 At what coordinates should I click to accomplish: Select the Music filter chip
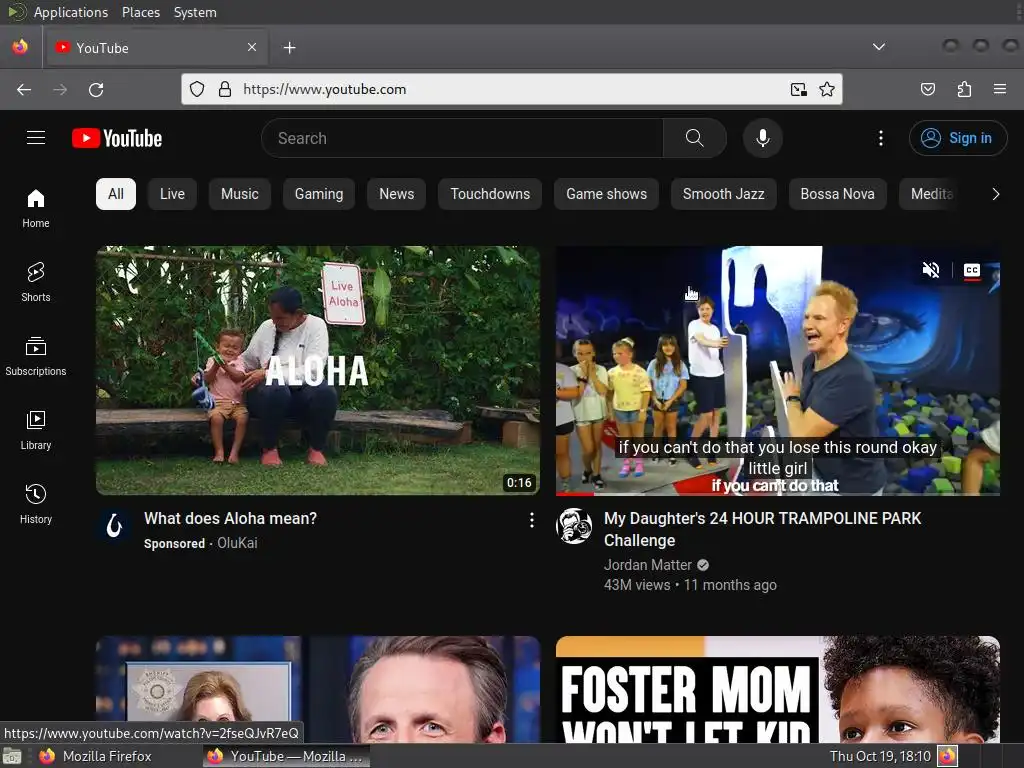tap(240, 194)
